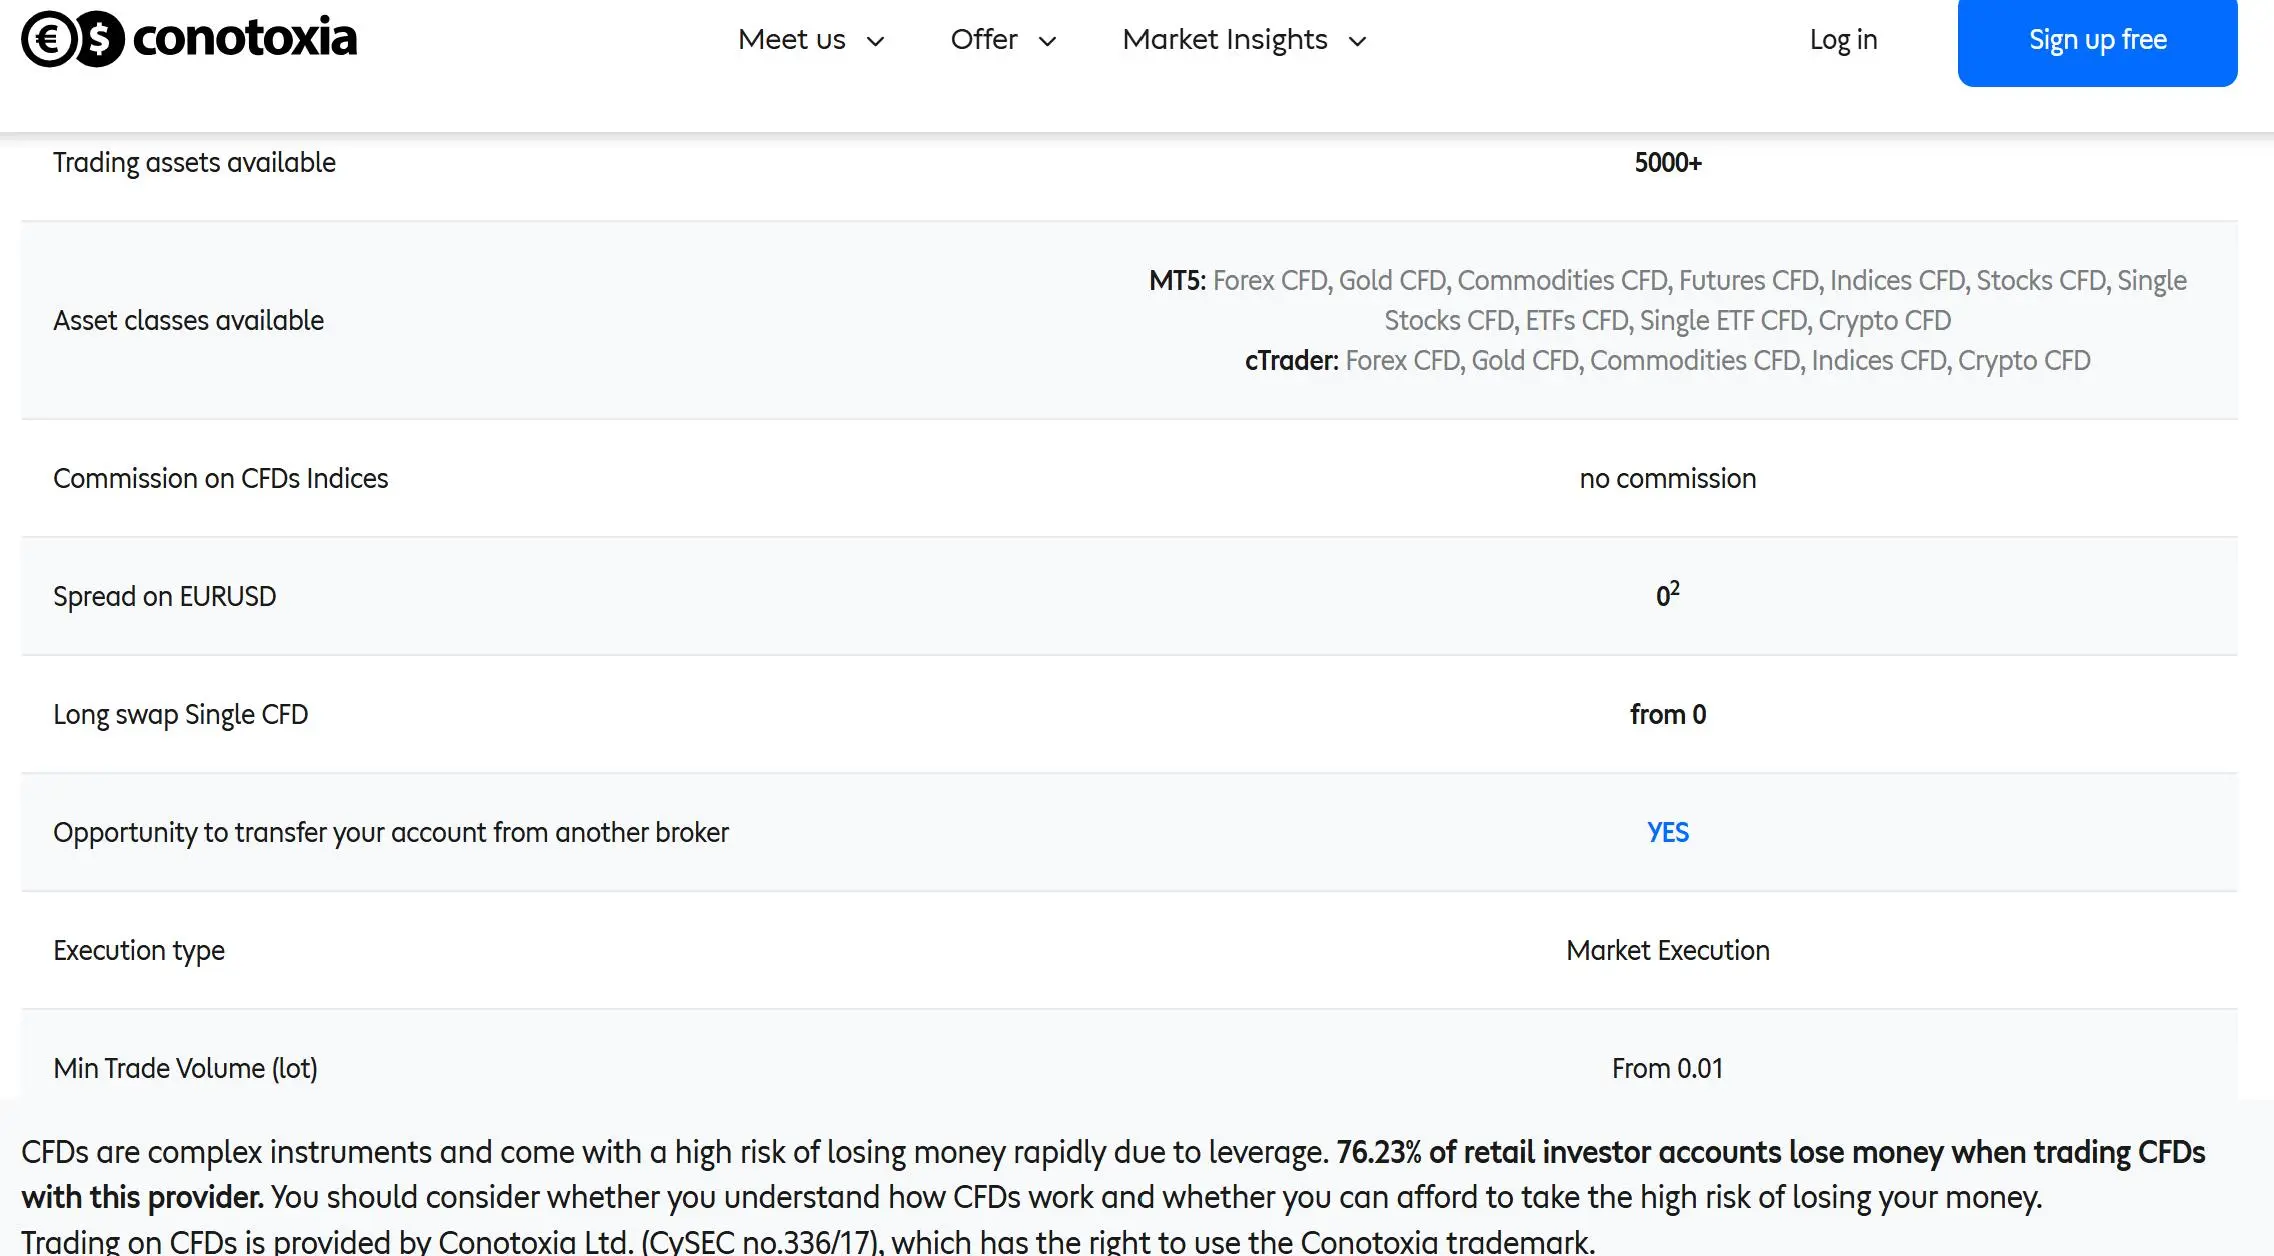Click the MT5 asset classes heading
The width and height of the screenshot is (2274, 1256).
click(1177, 280)
